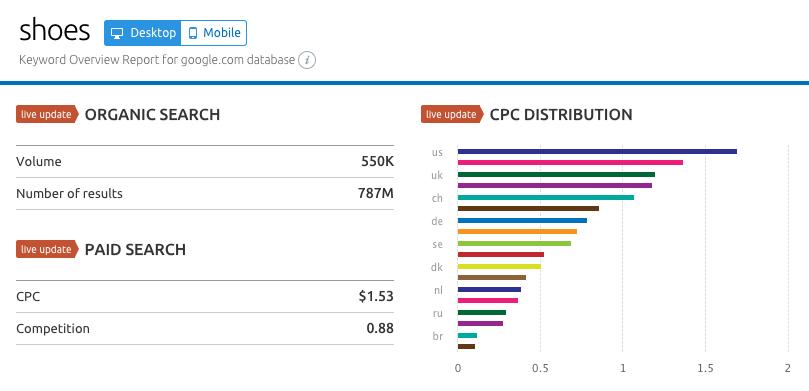
Task: Select the teal ch bar in chart
Action: (x=546, y=198)
